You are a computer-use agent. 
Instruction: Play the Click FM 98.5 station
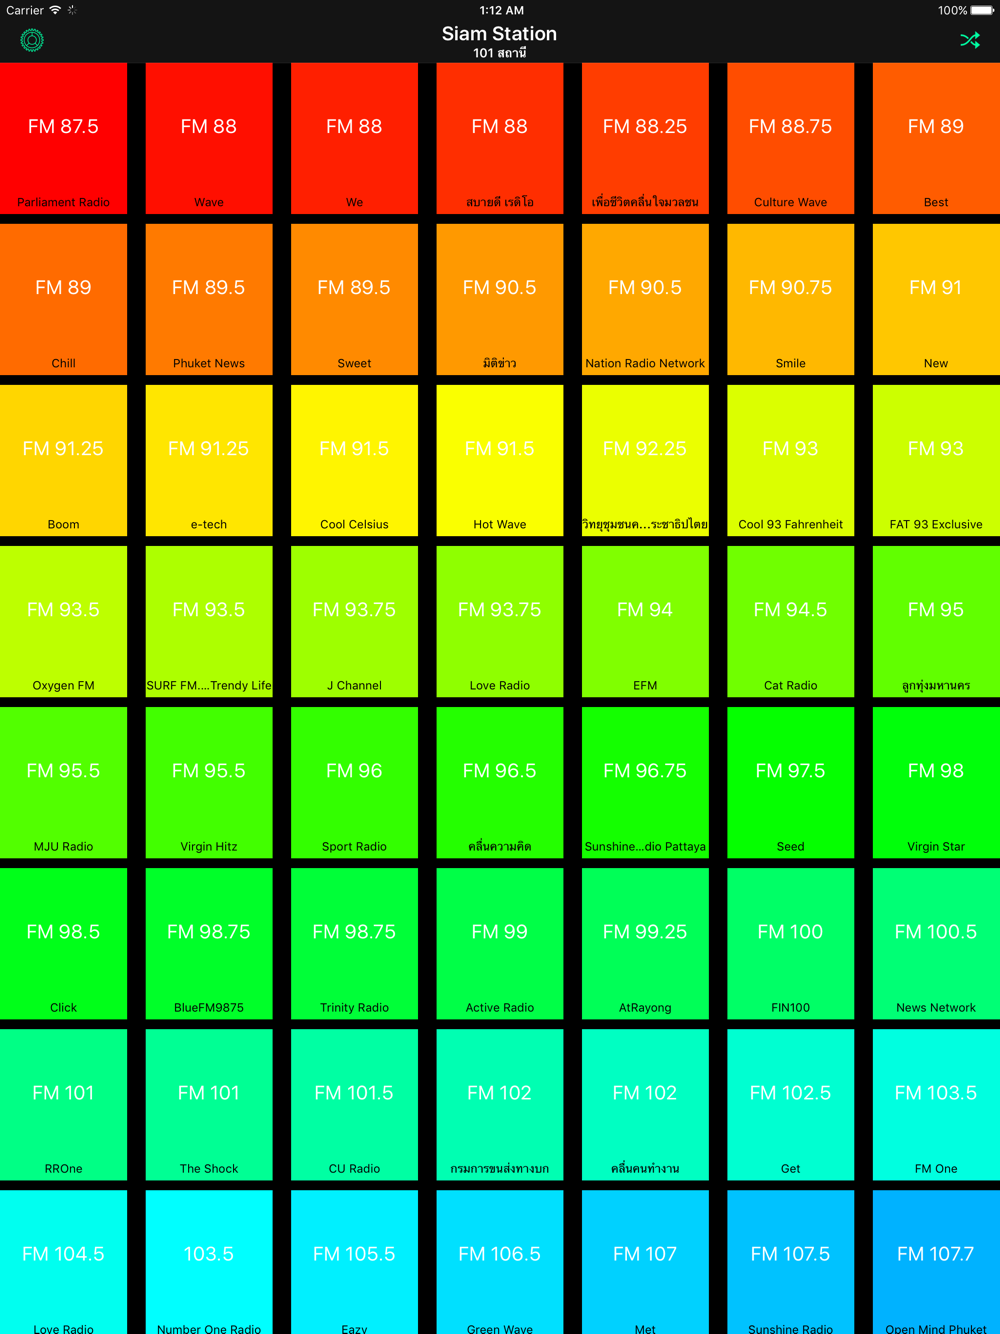[63, 943]
